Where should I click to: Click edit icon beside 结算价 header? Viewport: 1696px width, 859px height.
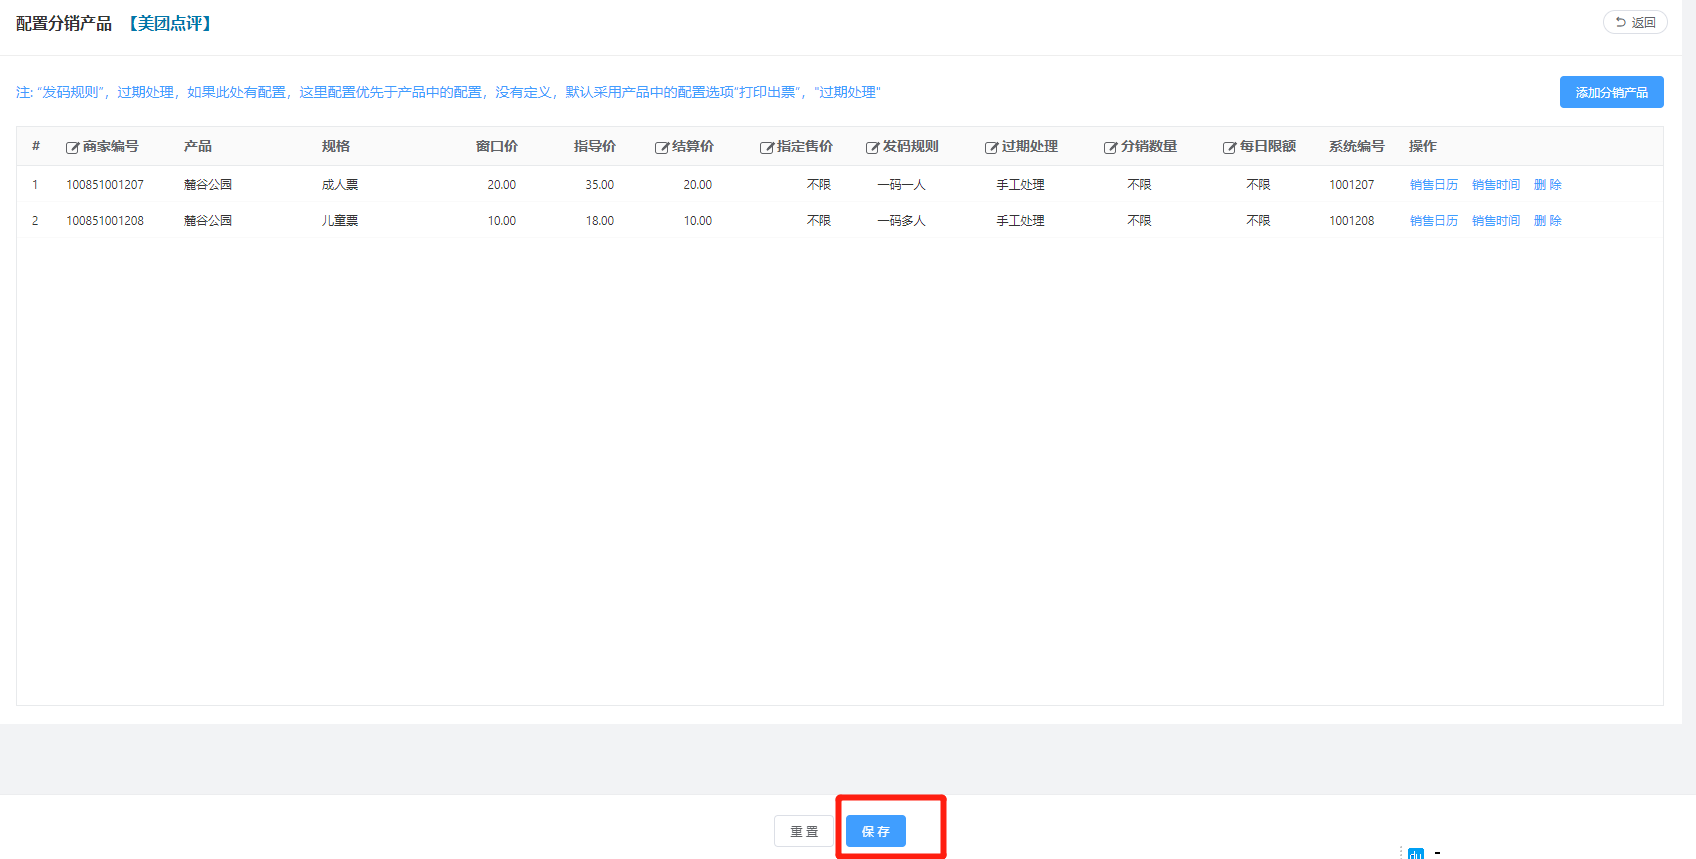(661, 148)
